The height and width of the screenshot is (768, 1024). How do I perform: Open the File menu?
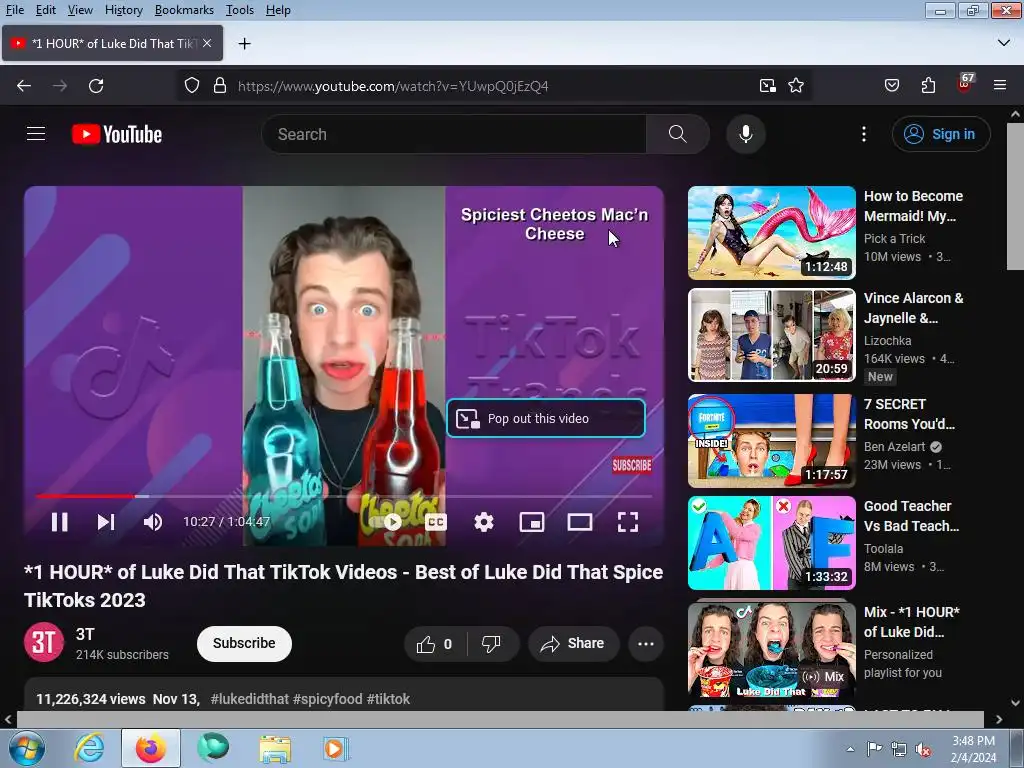click(x=14, y=10)
